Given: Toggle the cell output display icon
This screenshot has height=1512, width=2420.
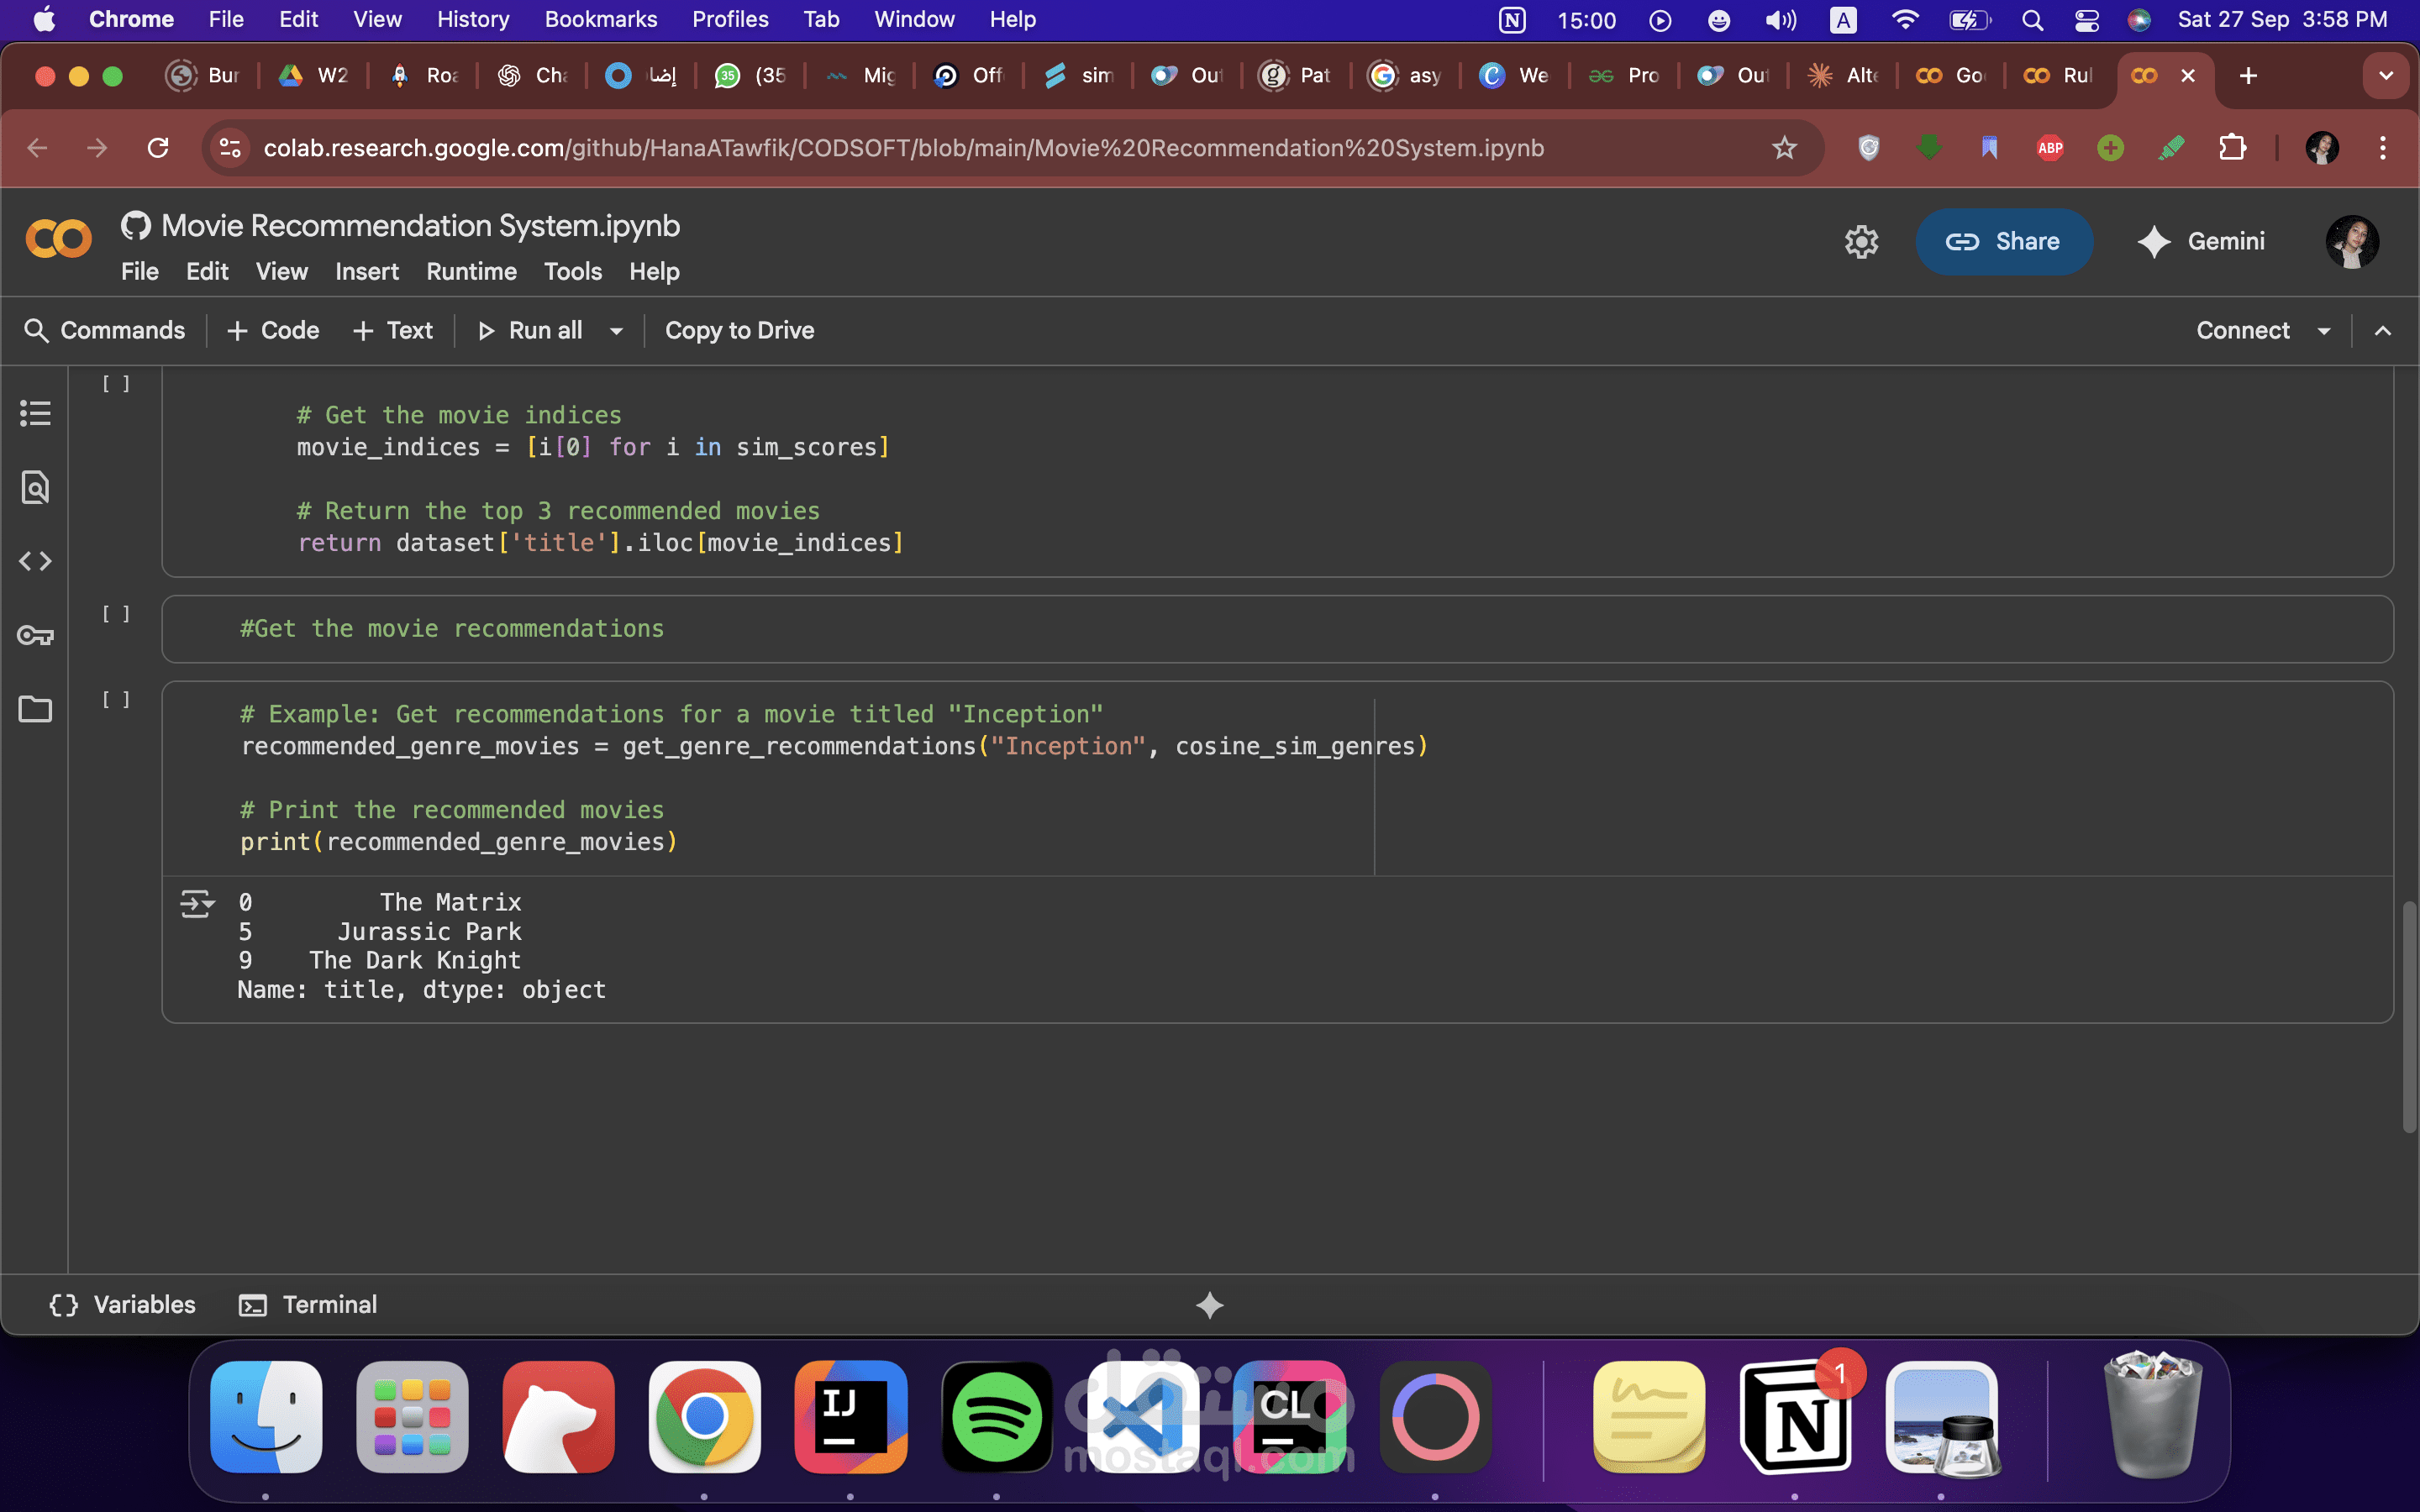Looking at the screenshot, I should pyautogui.click(x=197, y=904).
